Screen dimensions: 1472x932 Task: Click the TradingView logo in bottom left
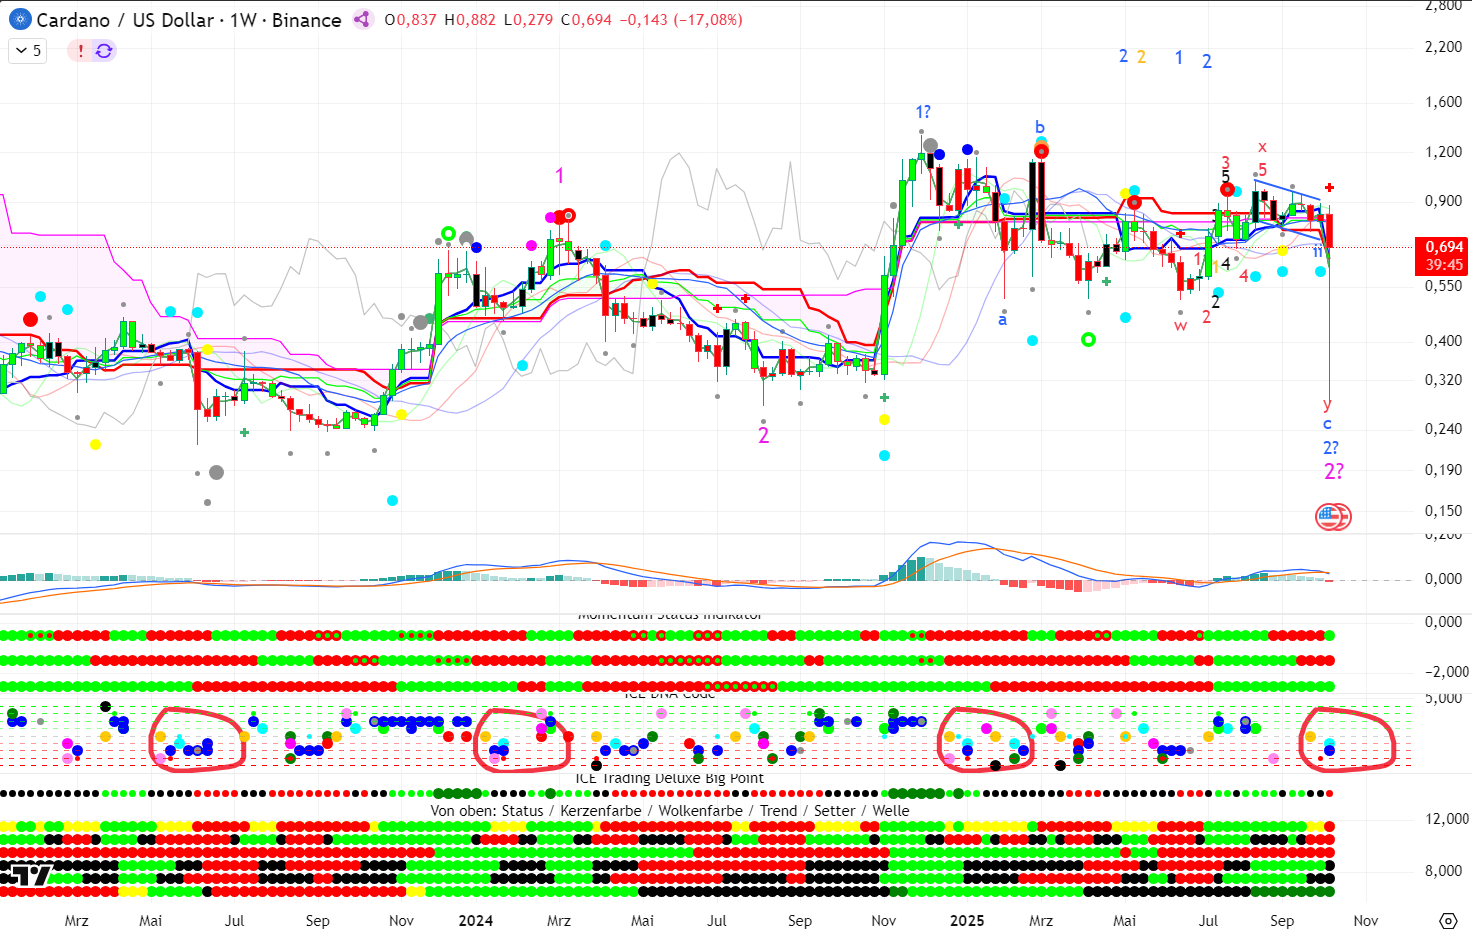pyautogui.click(x=27, y=876)
